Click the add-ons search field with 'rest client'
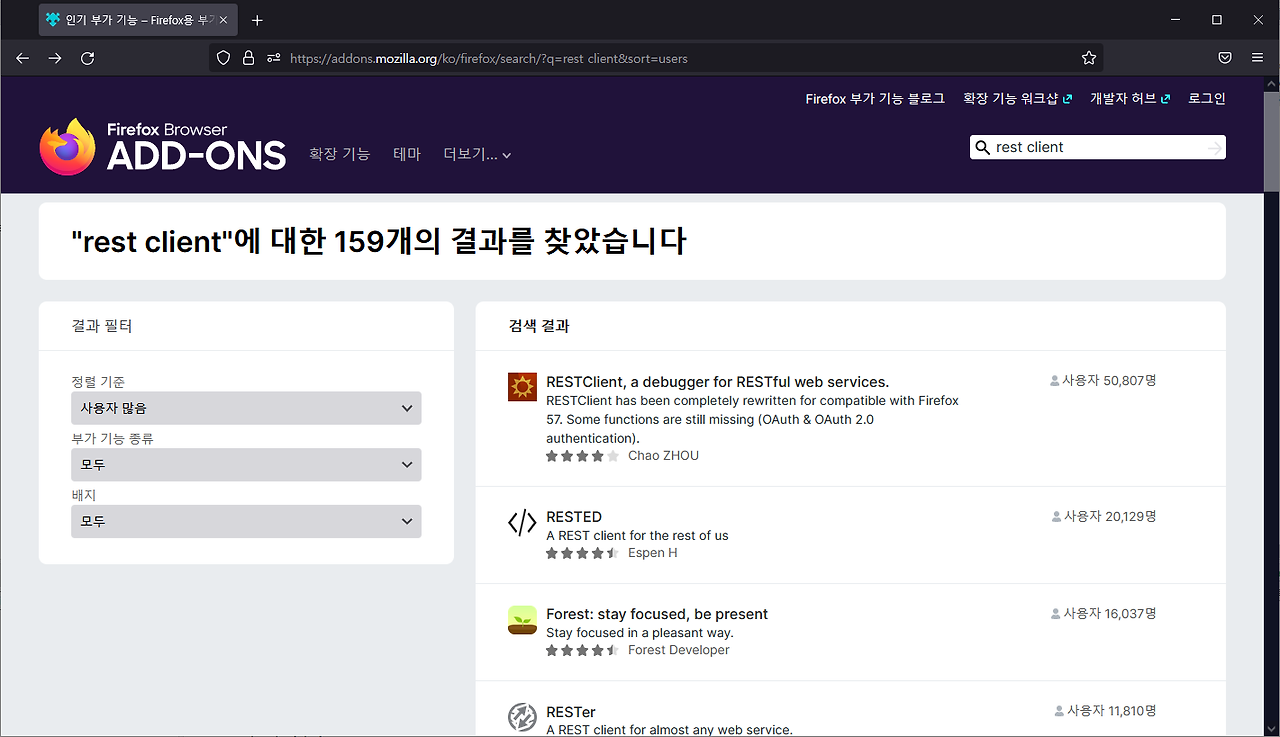Image resolution: width=1280 pixels, height=737 pixels. coord(1098,147)
